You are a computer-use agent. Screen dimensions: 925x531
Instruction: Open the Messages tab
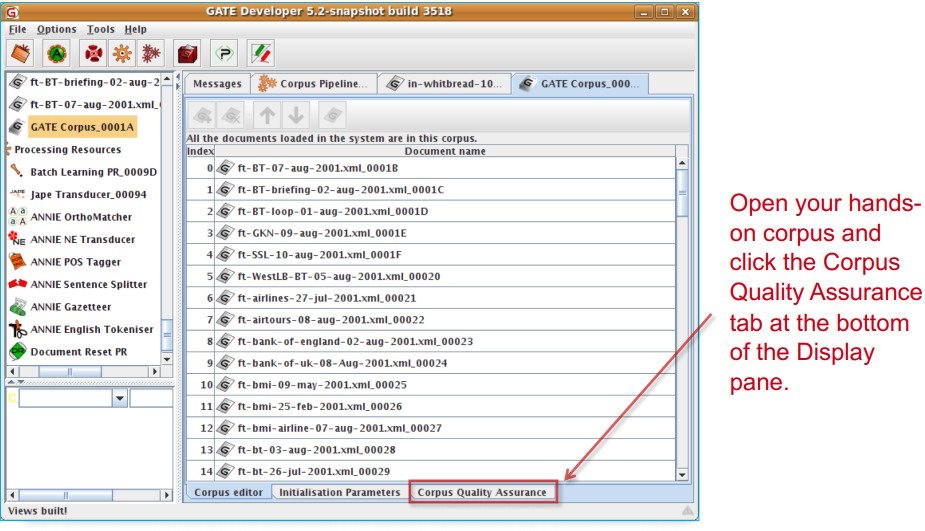point(217,84)
